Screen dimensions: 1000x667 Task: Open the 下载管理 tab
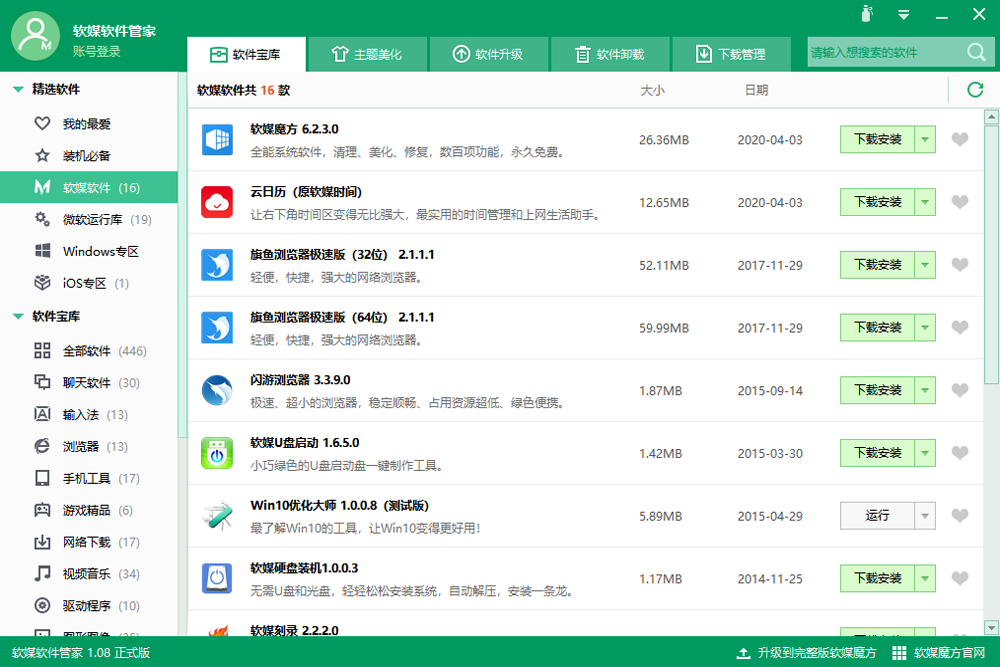click(731, 54)
